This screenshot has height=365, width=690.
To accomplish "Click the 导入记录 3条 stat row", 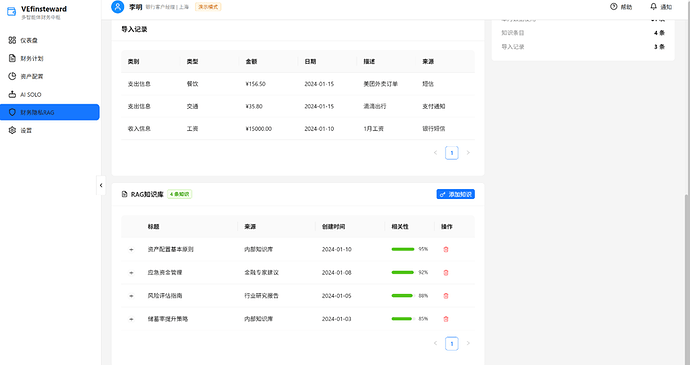I will [x=583, y=47].
